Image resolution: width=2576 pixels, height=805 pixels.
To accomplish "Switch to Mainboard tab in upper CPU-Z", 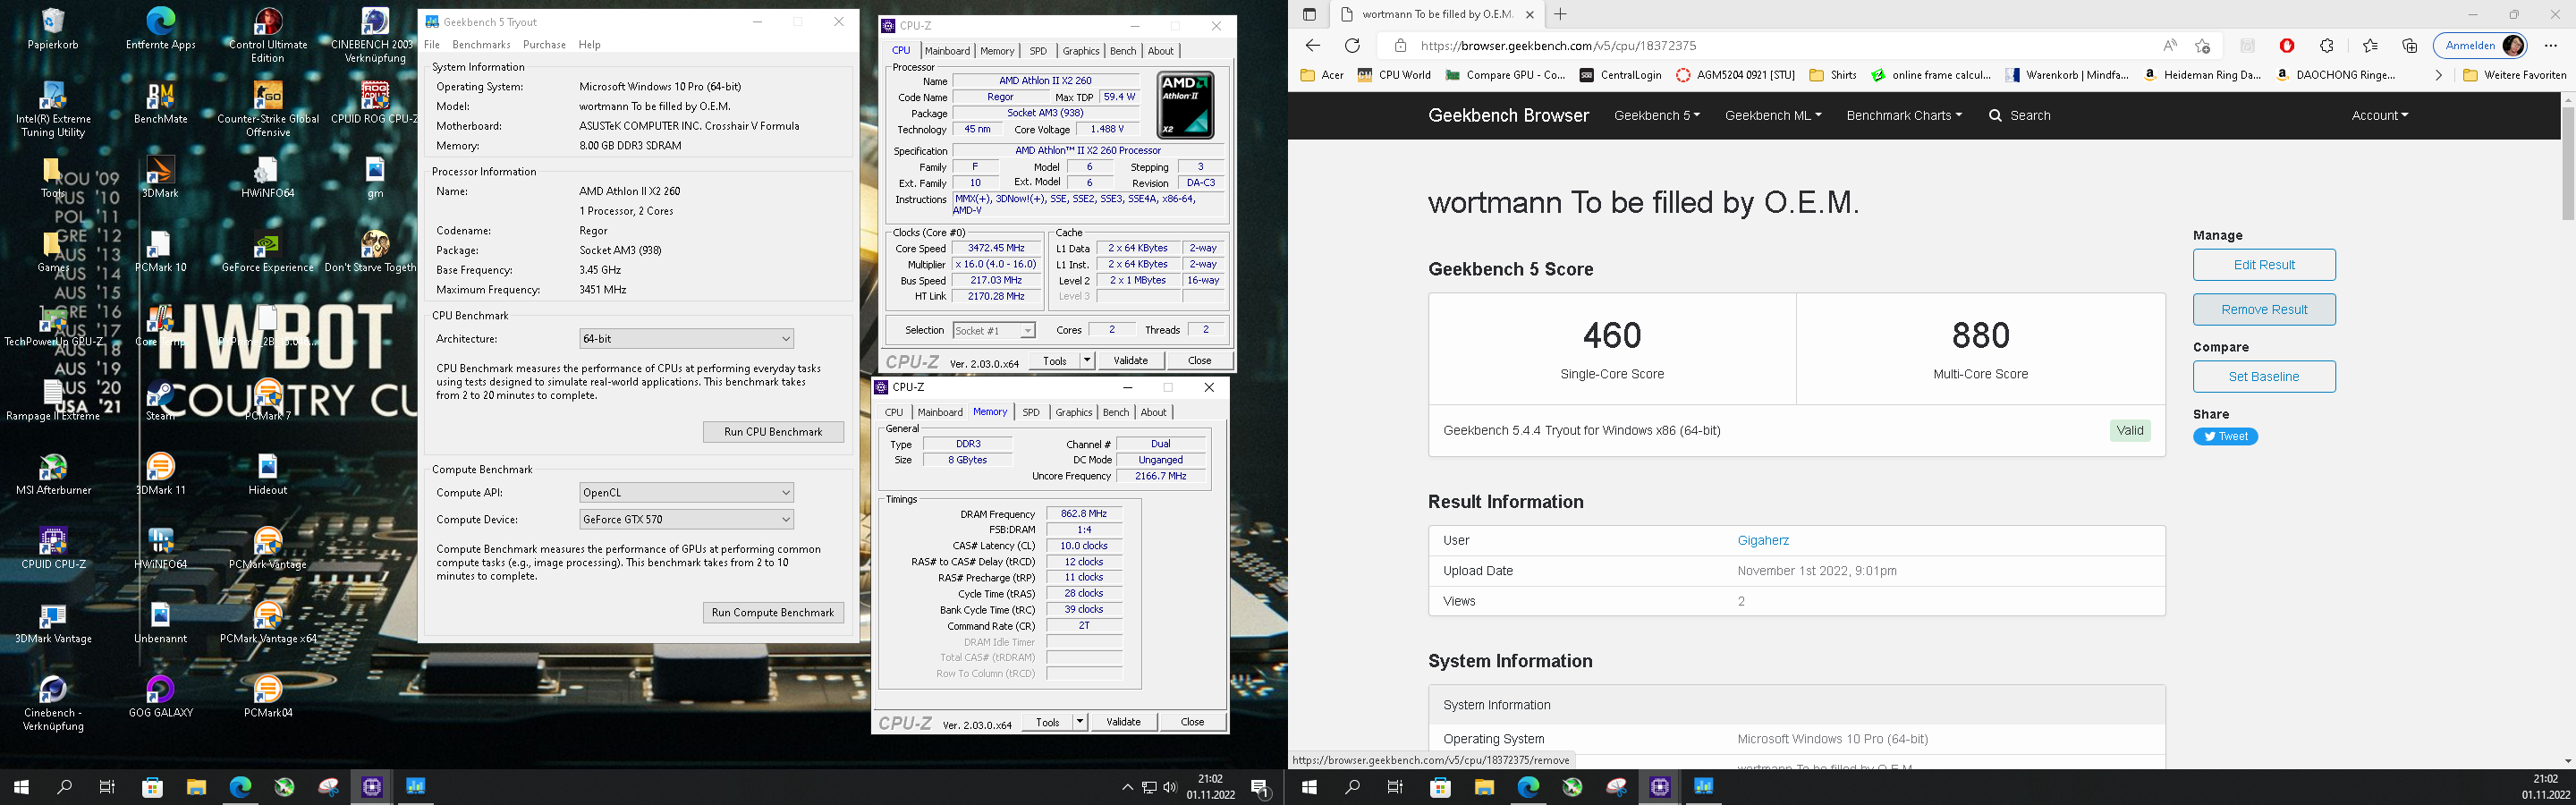I will point(947,51).
